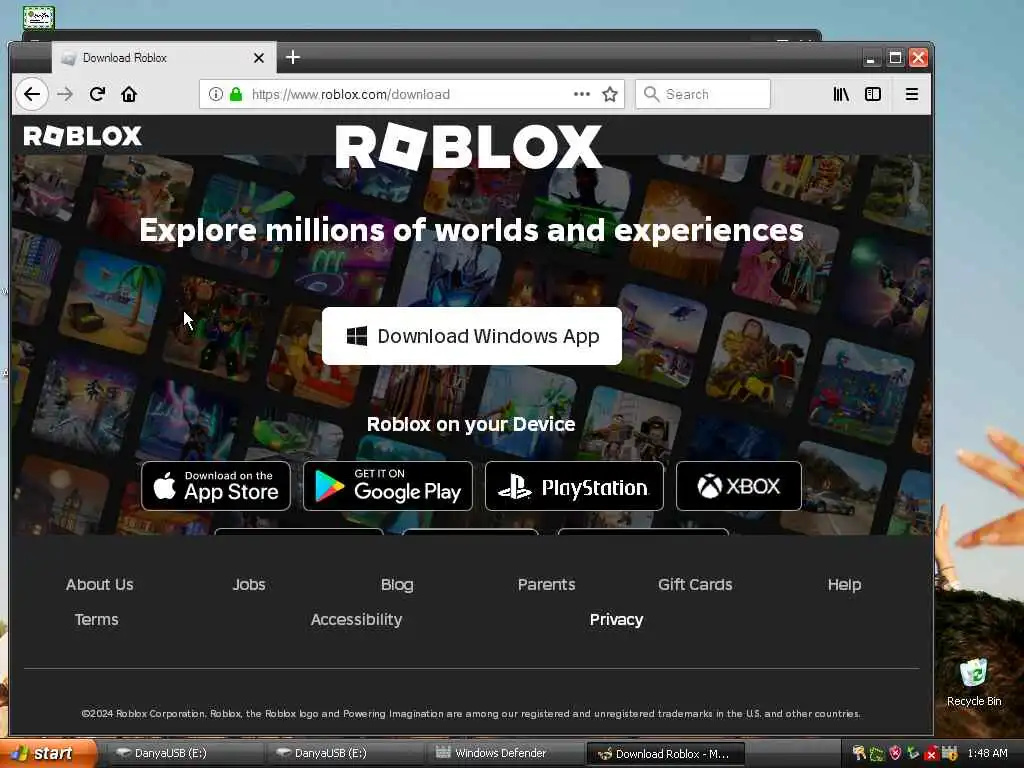
Task: Click the green padlock security icon
Action: 236,94
